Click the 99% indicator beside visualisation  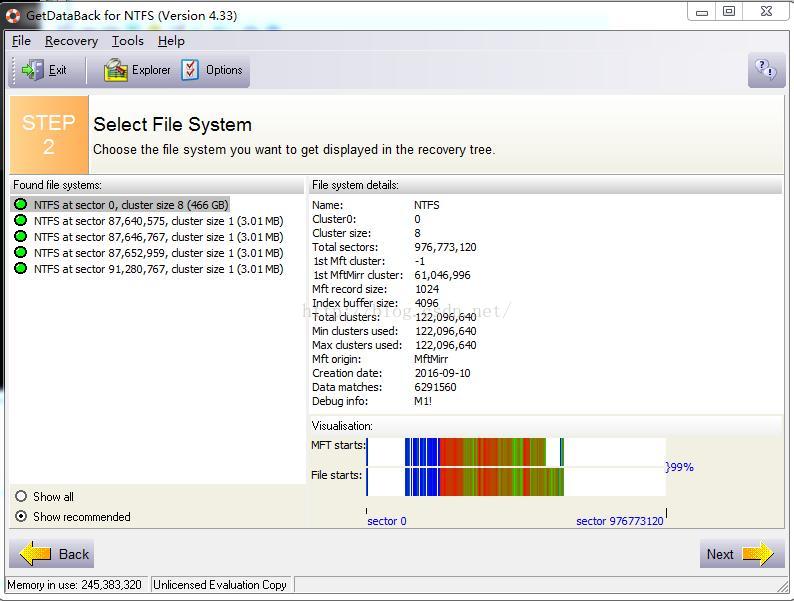click(x=680, y=467)
